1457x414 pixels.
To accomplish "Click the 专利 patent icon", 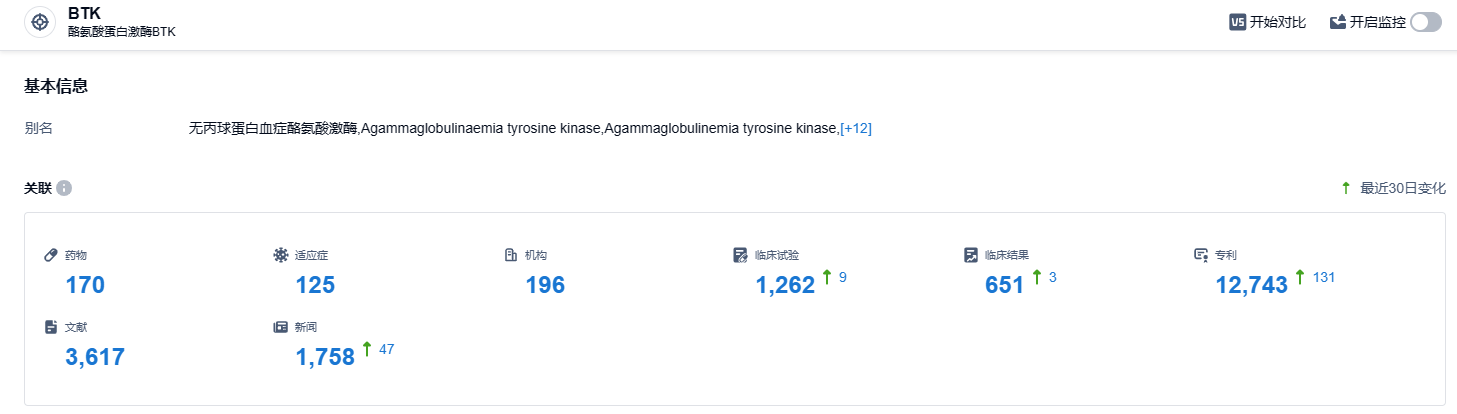I will [1201, 255].
